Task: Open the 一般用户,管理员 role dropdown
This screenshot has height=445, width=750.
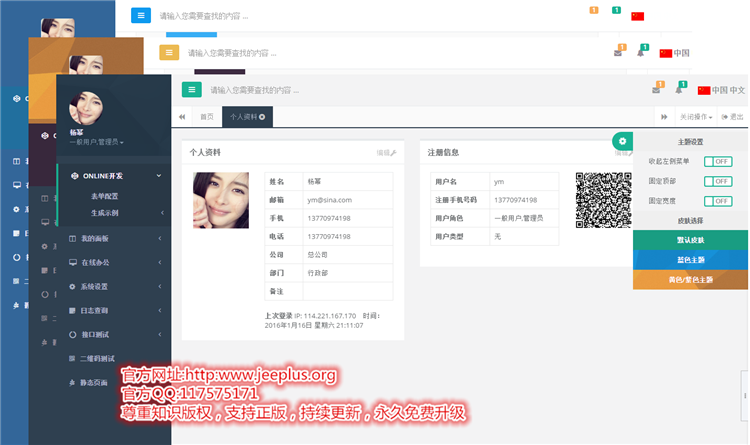Action: point(97,142)
